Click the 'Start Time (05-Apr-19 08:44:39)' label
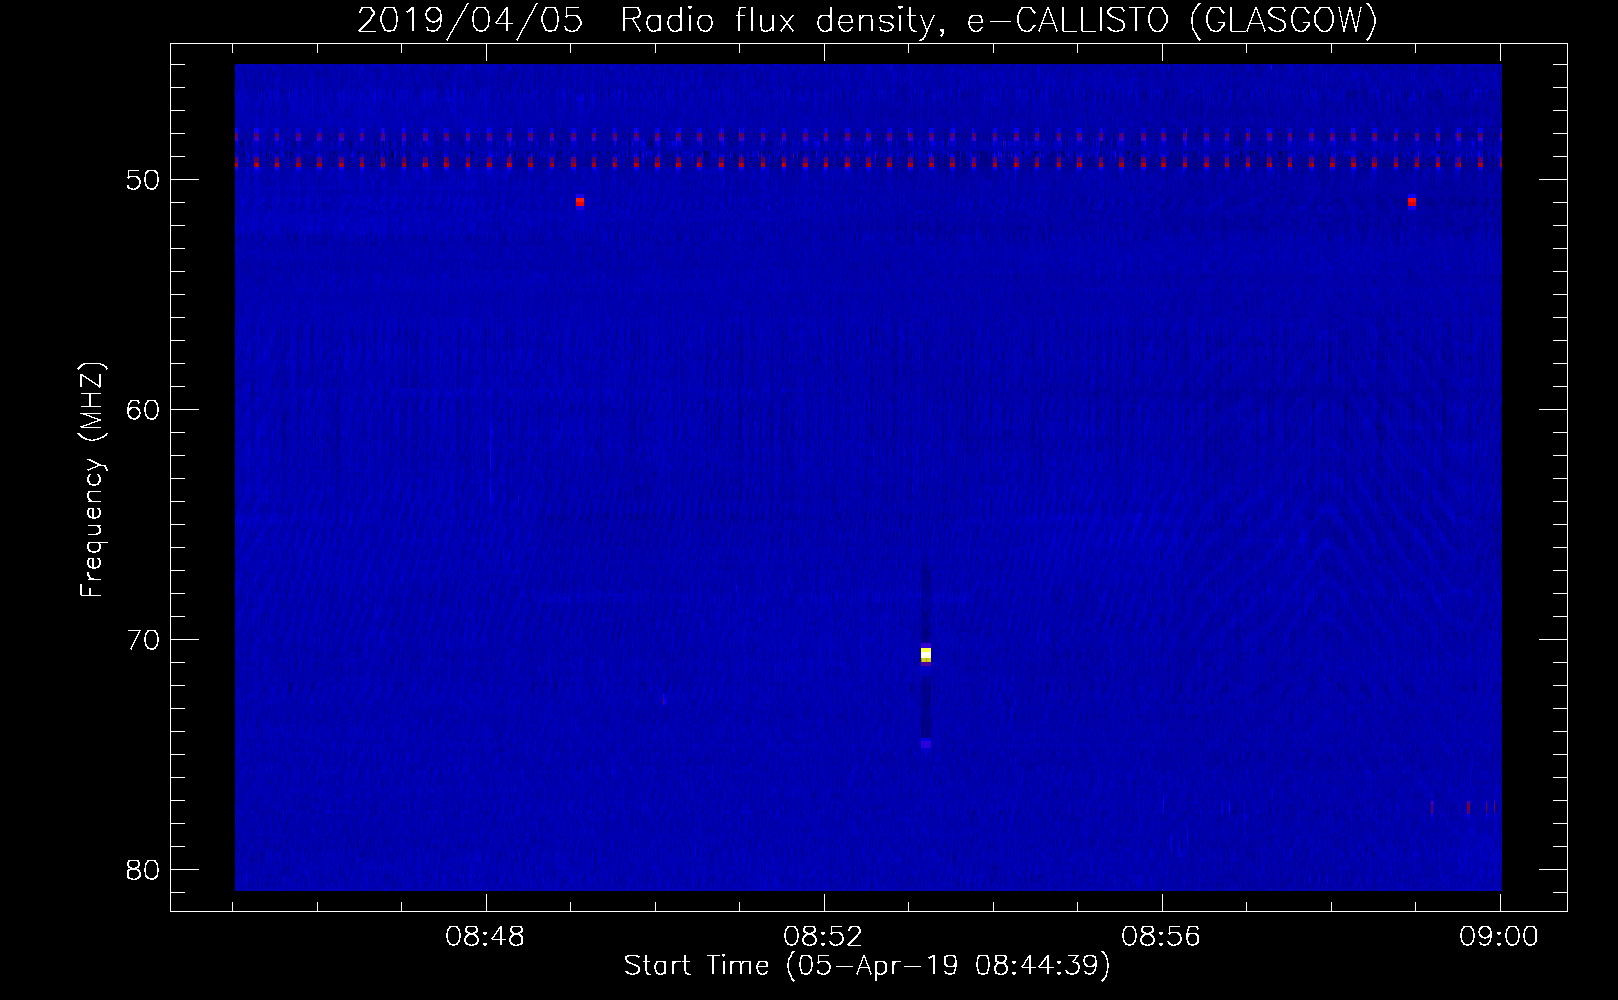Screen dimensions: 1618x1000 [x=867, y=966]
